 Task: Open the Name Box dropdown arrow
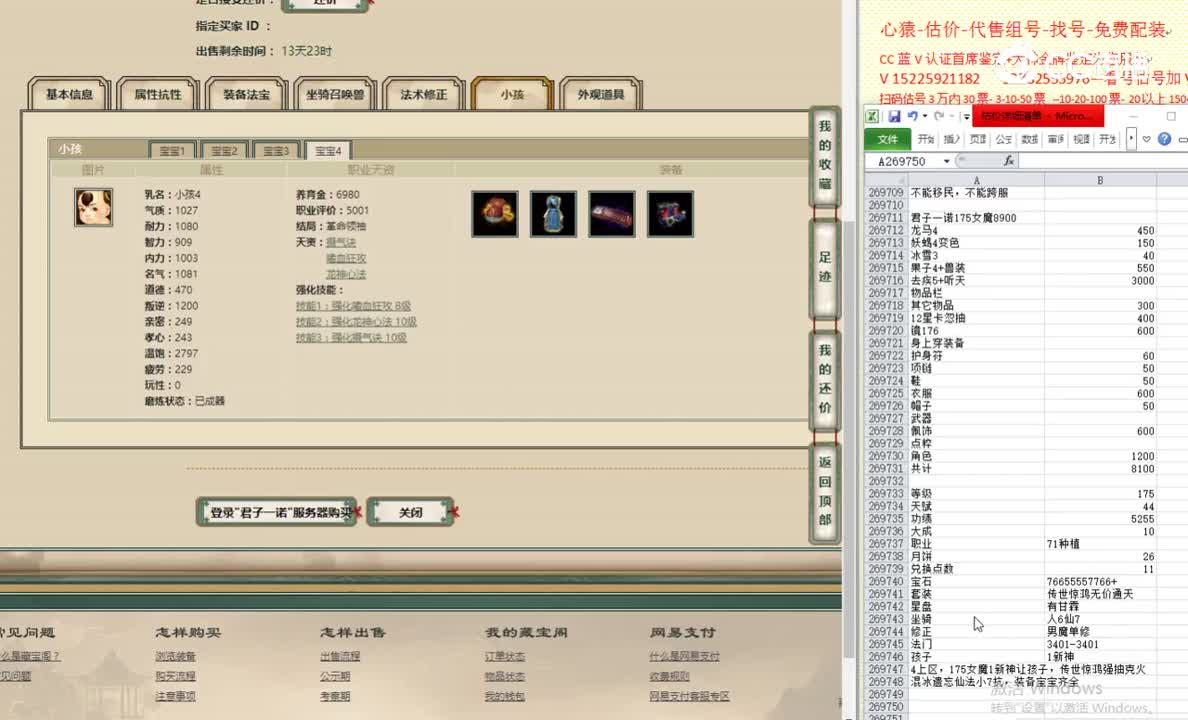[946, 161]
